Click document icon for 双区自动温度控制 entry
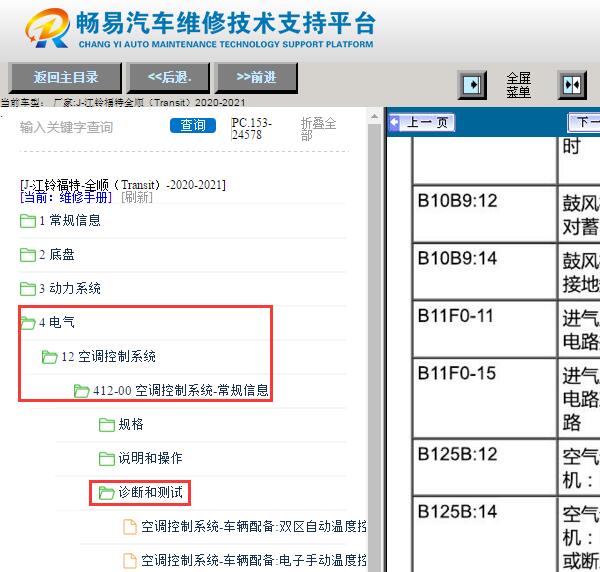This screenshot has height=572, width=600. pos(130,527)
